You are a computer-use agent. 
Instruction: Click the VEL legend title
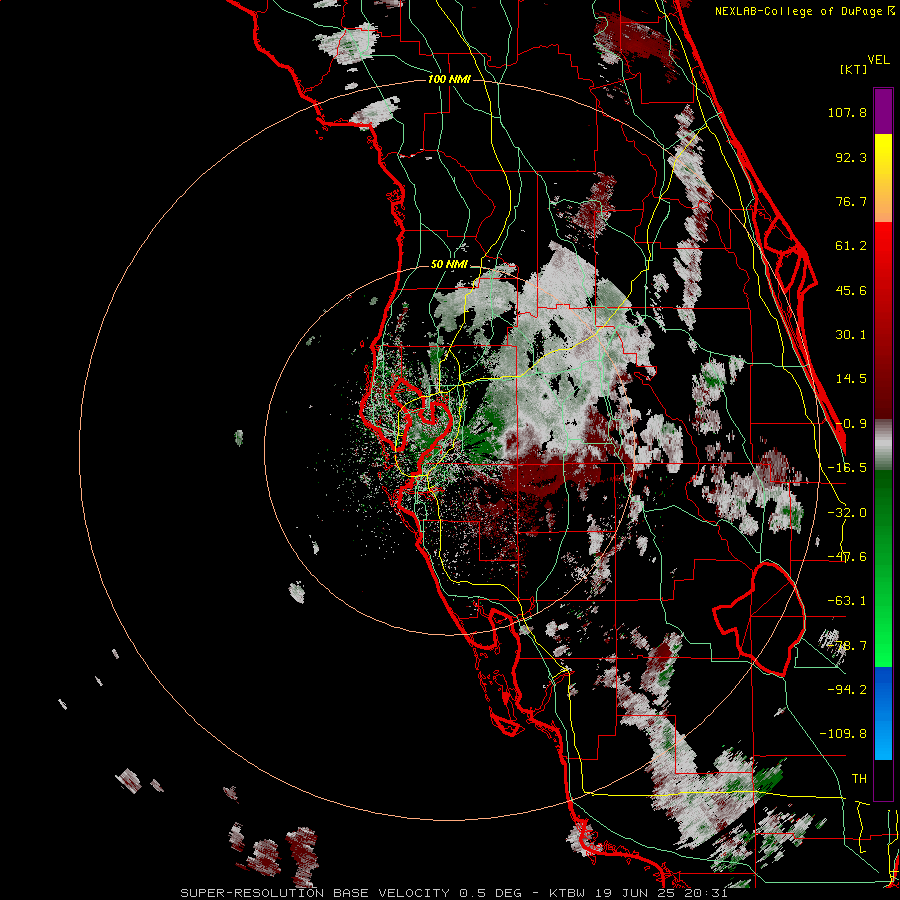click(879, 60)
